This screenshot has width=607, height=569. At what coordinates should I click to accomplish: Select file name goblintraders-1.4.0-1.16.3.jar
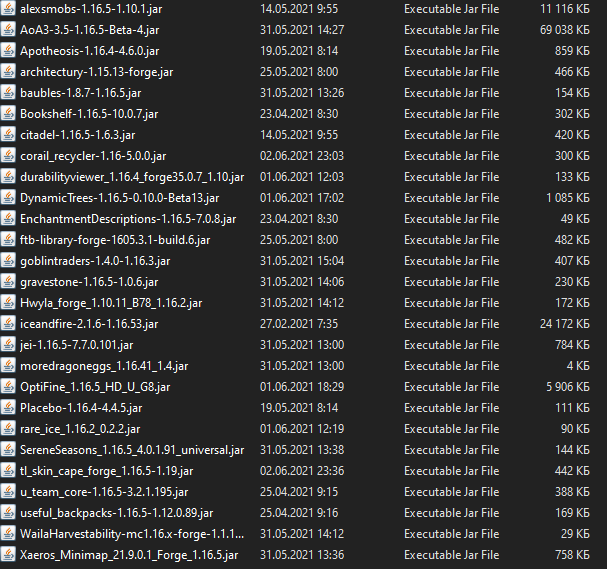click(95, 261)
